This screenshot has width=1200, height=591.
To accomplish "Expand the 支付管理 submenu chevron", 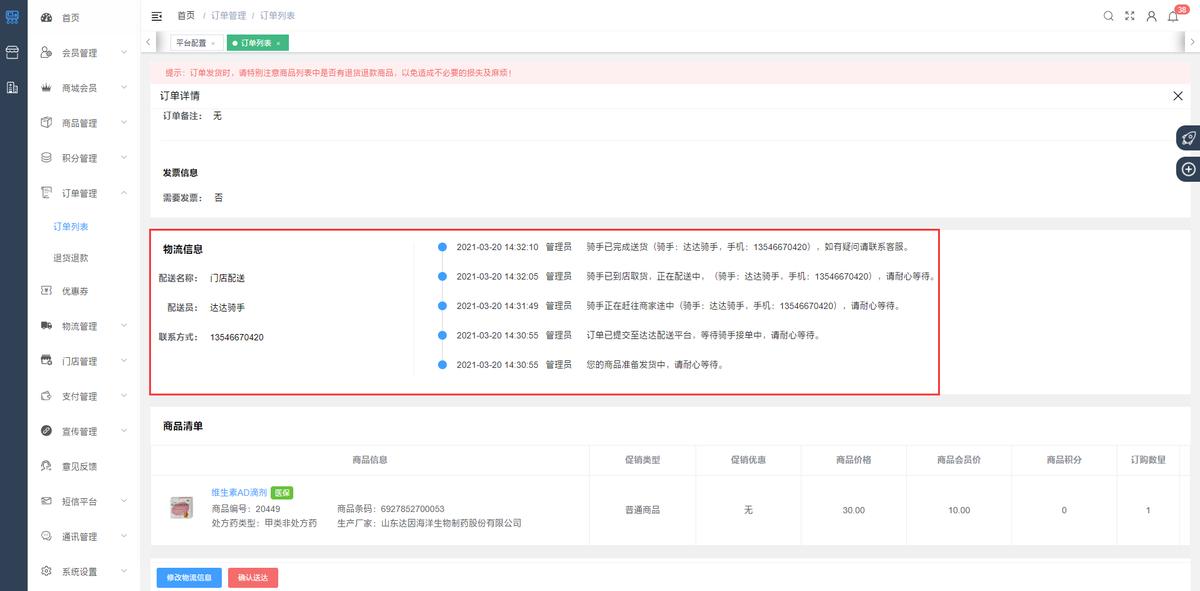I will point(124,395).
